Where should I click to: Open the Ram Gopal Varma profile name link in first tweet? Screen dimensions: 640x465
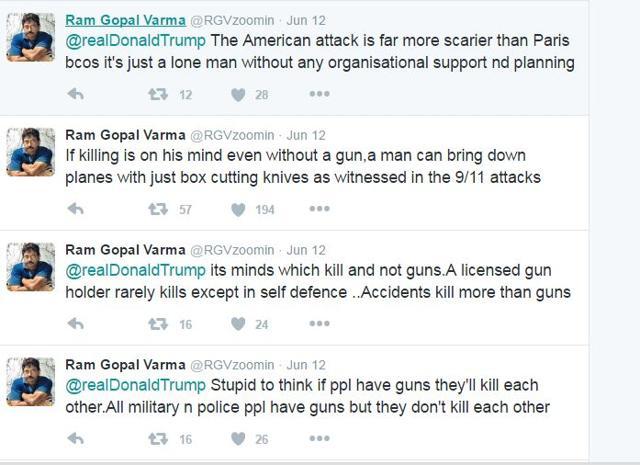pyautogui.click(x=125, y=20)
